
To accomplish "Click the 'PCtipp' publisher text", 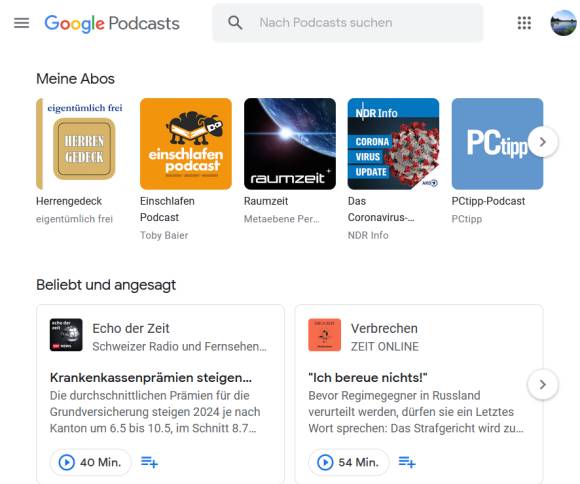I will [467, 219].
